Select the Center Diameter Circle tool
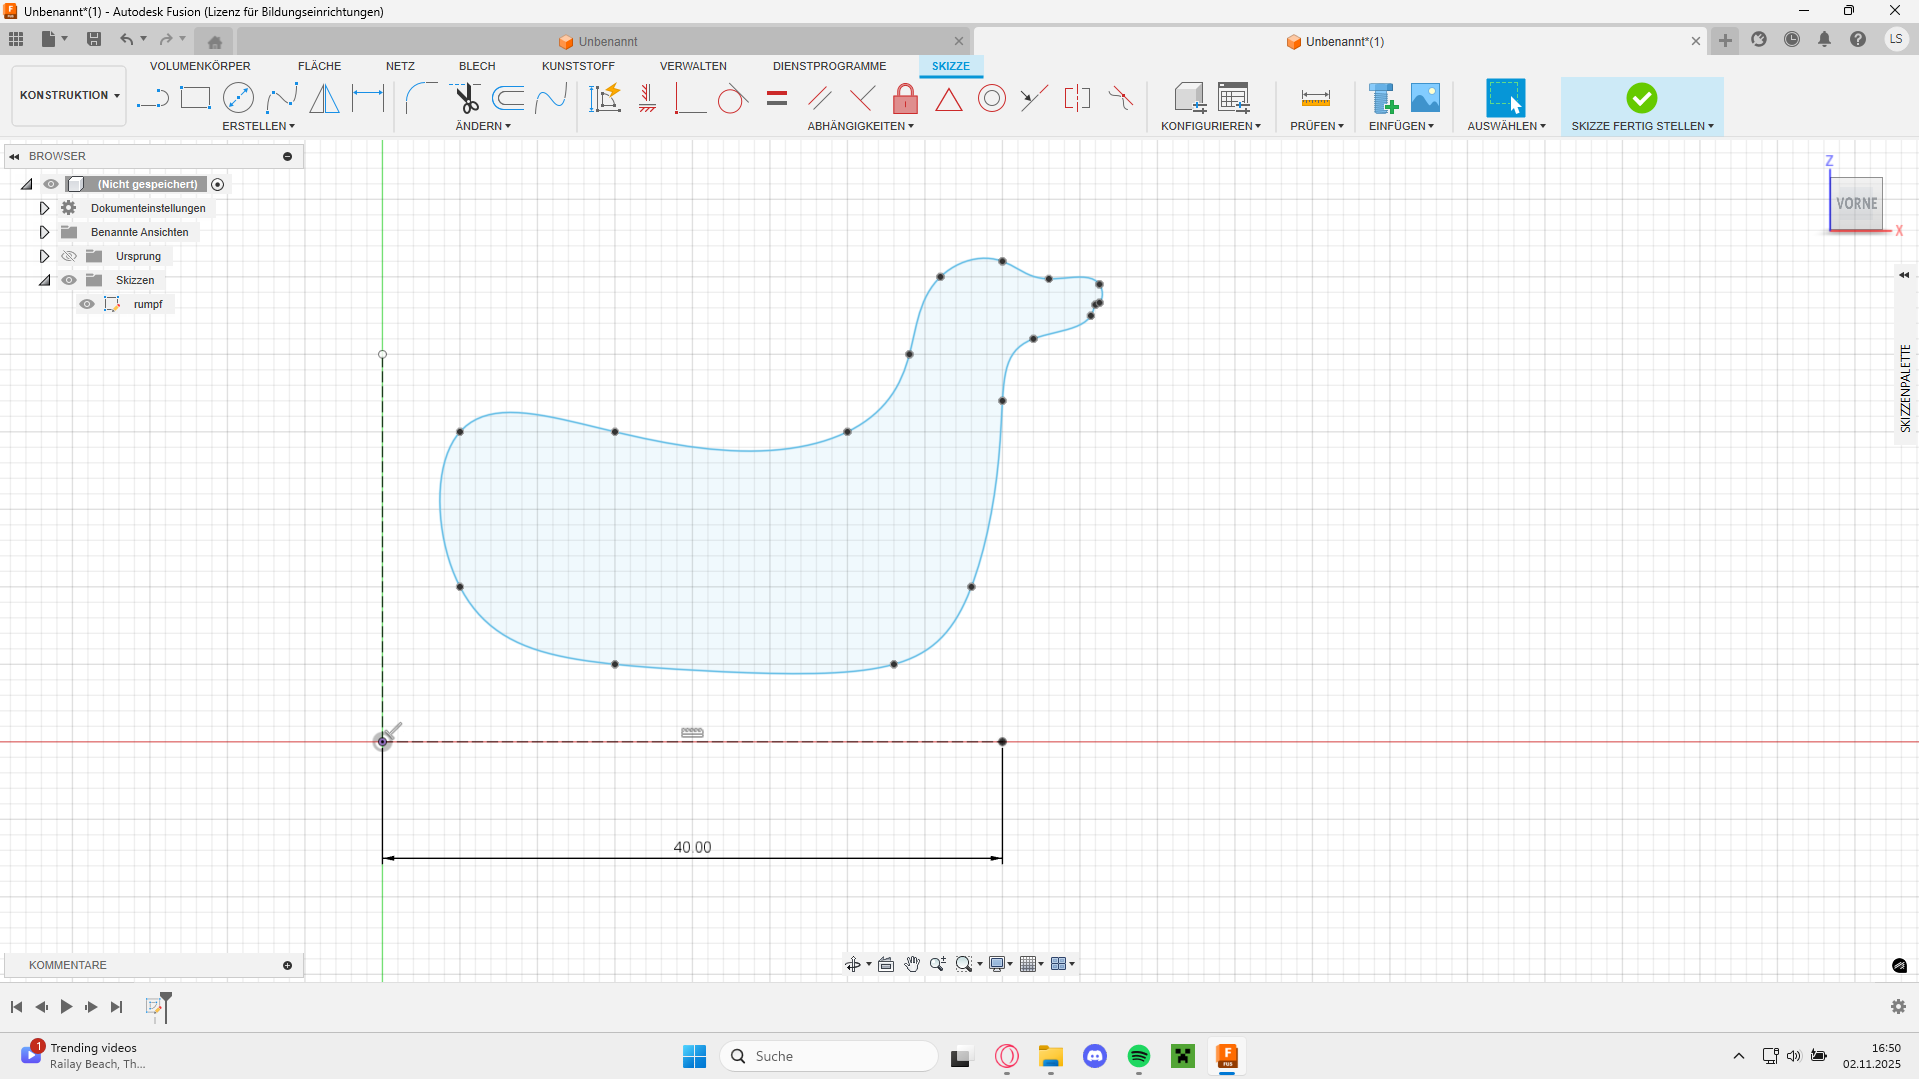Screen dimensions: 1919x1079 [238, 98]
